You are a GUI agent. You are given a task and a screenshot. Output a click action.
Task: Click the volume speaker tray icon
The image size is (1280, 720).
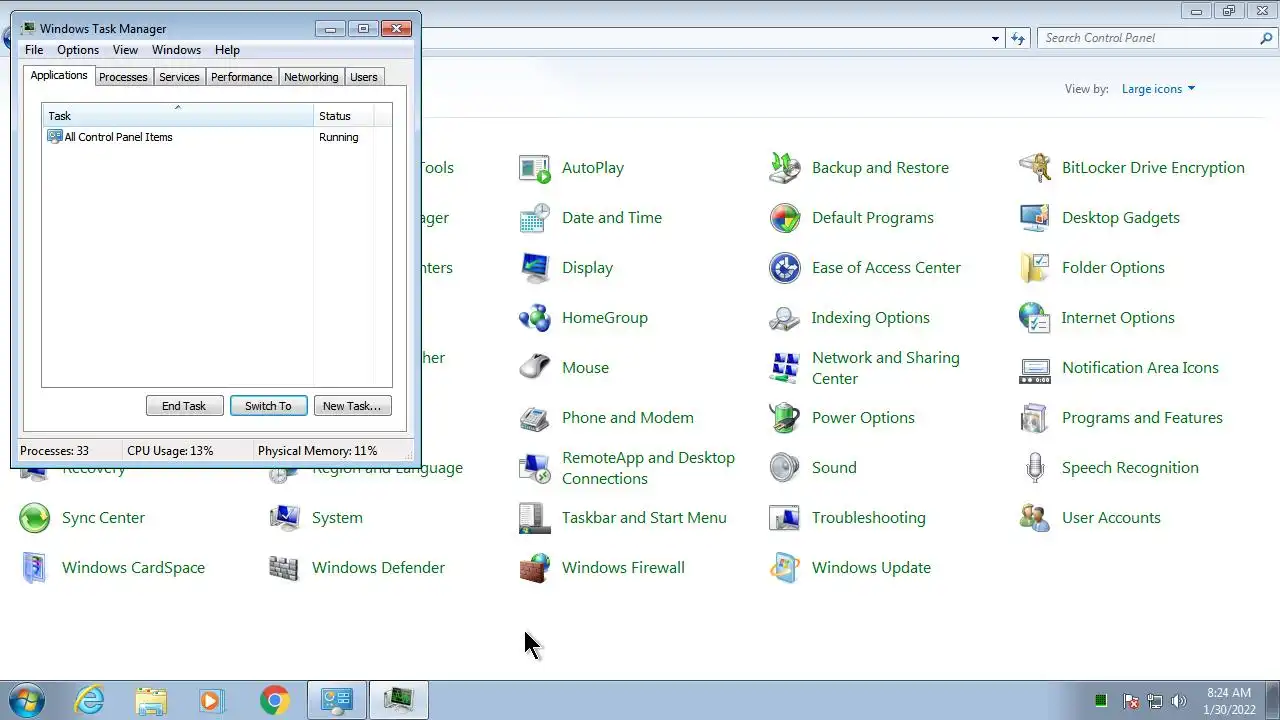point(1179,701)
